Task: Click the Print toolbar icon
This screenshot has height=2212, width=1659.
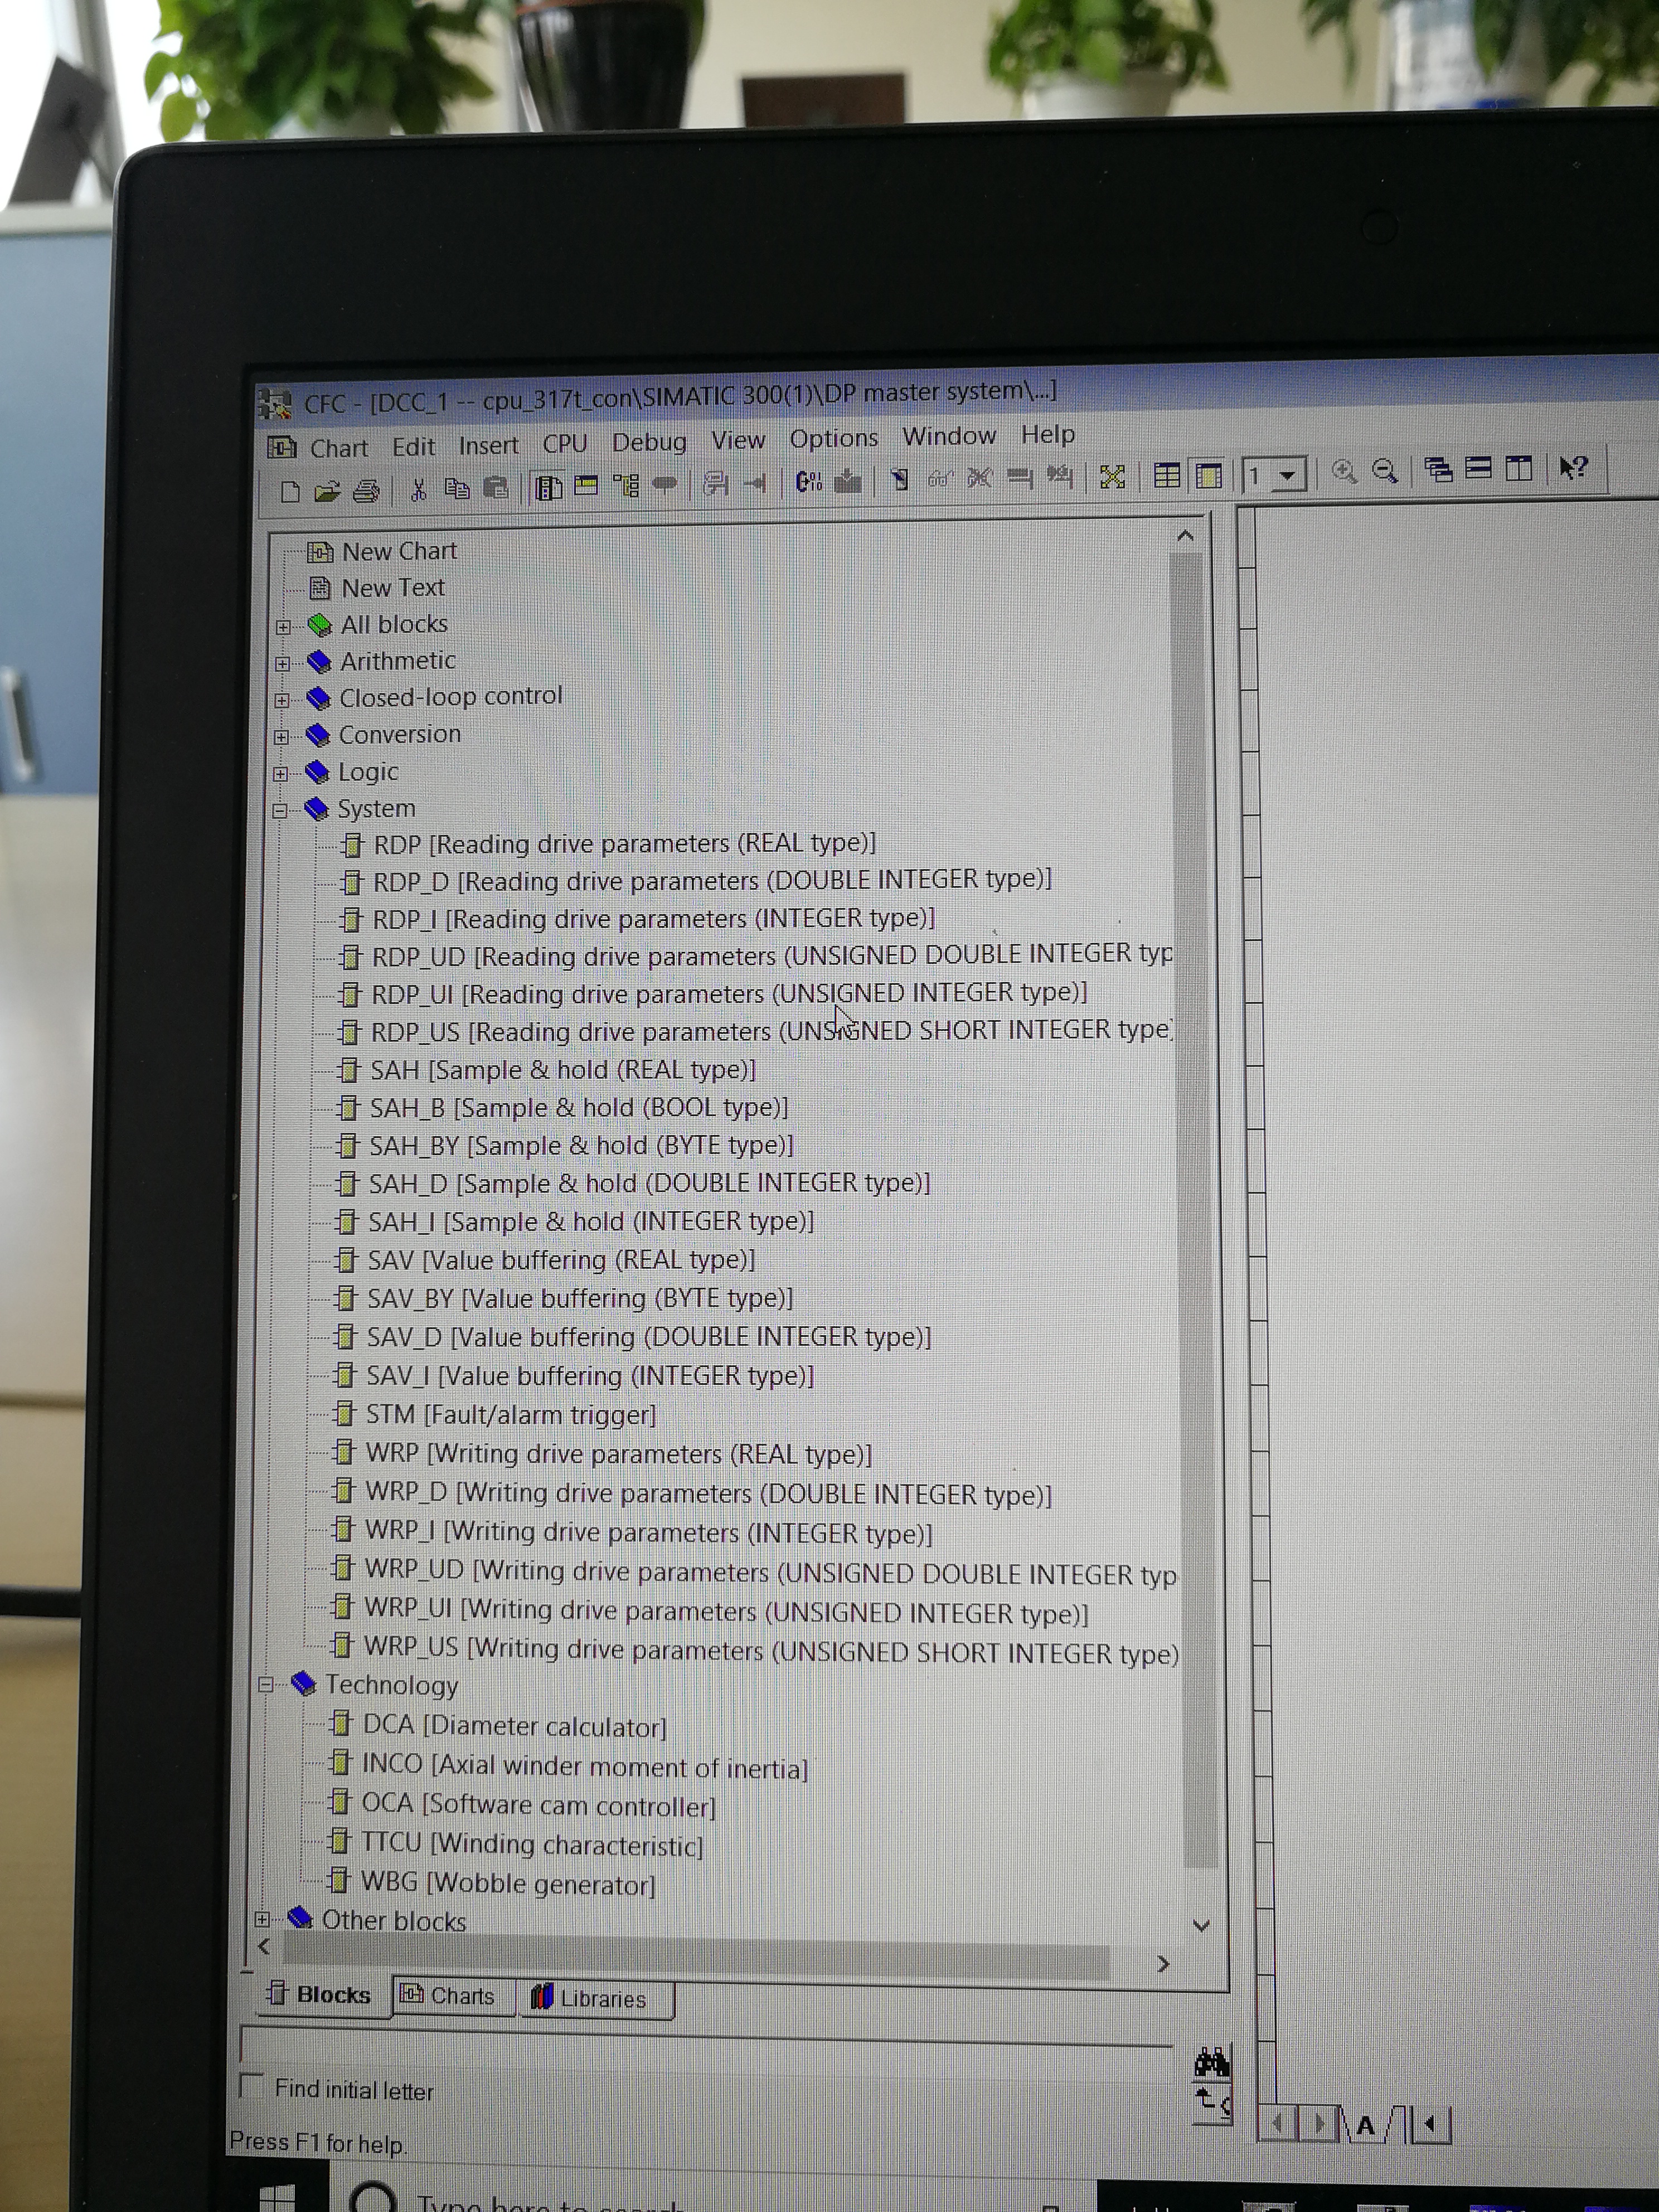Action: click(366, 490)
